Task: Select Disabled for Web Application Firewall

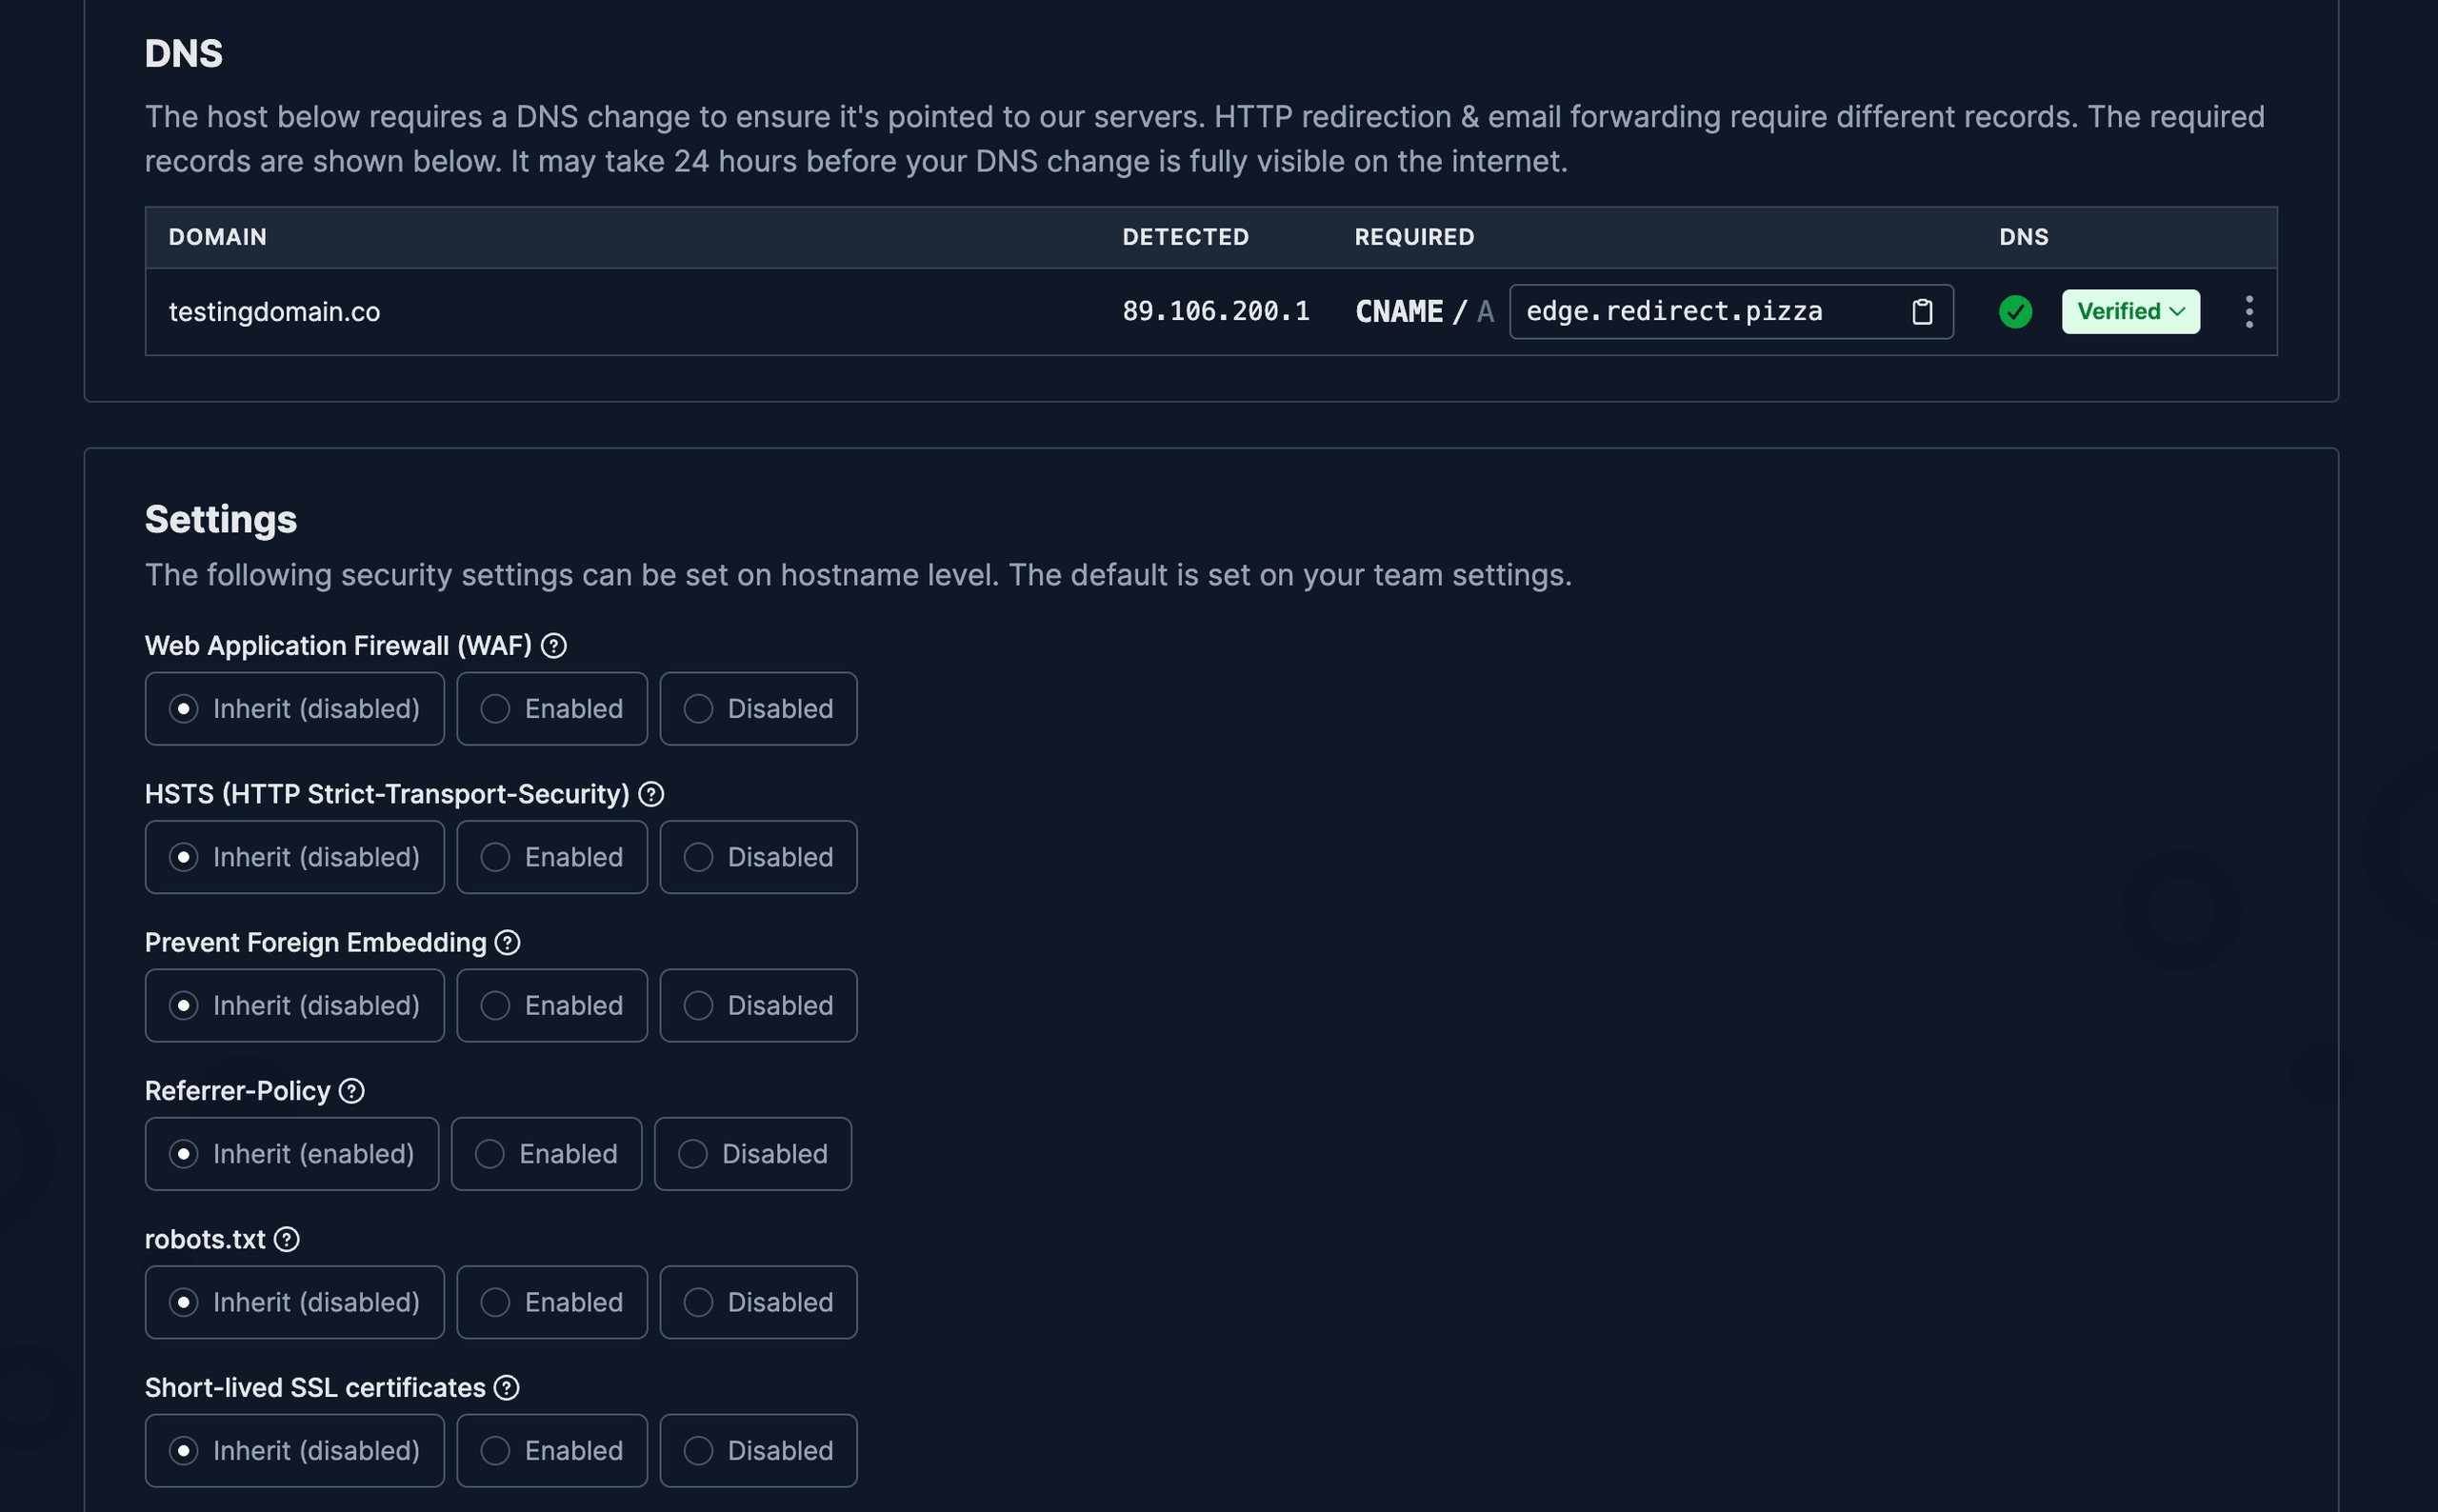Action: (758, 709)
